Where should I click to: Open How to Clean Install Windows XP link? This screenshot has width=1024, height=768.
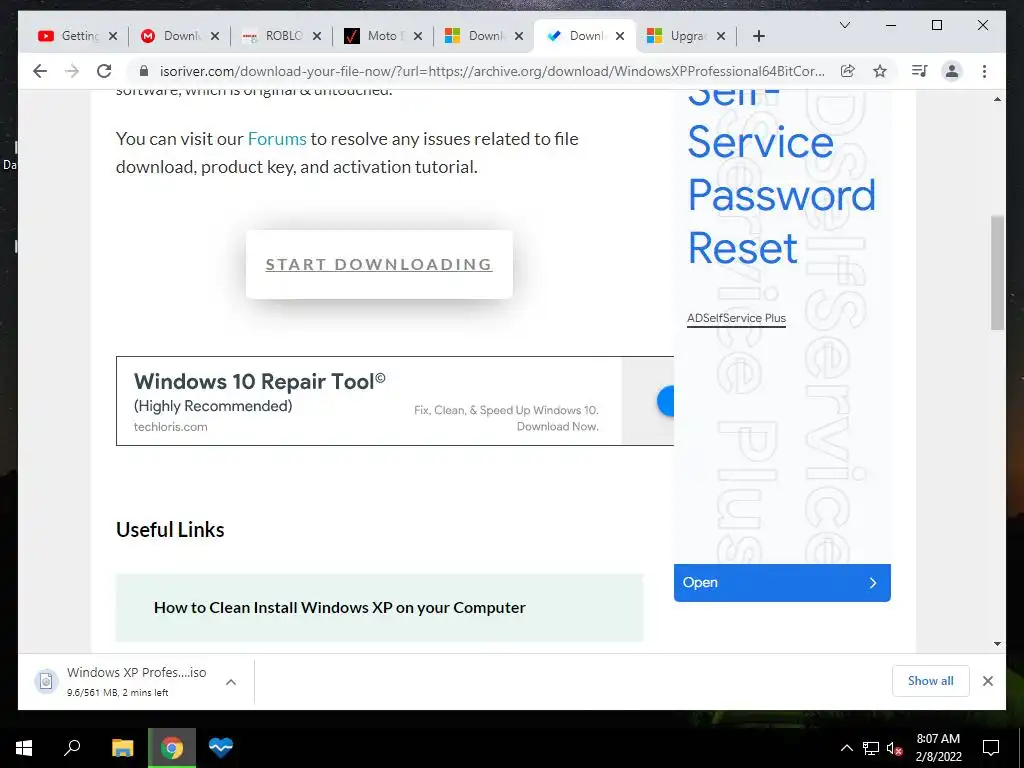point(340,607)
